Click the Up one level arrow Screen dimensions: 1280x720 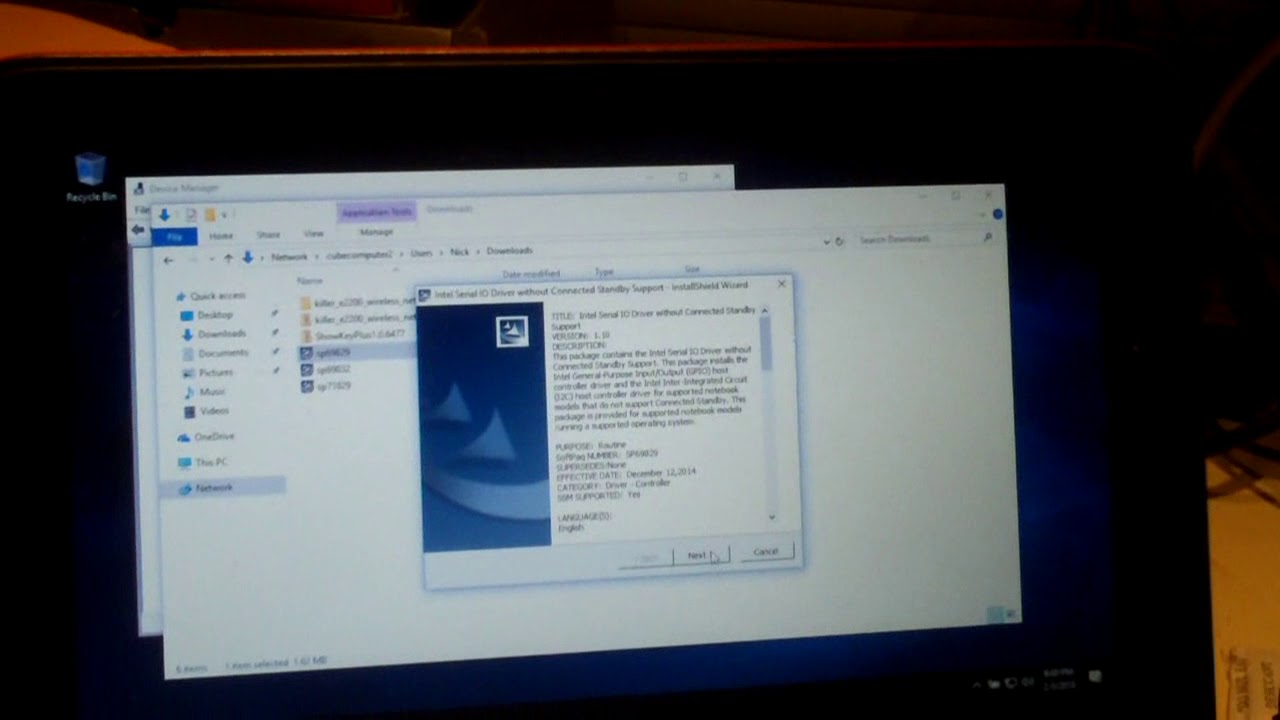(228, 258)
